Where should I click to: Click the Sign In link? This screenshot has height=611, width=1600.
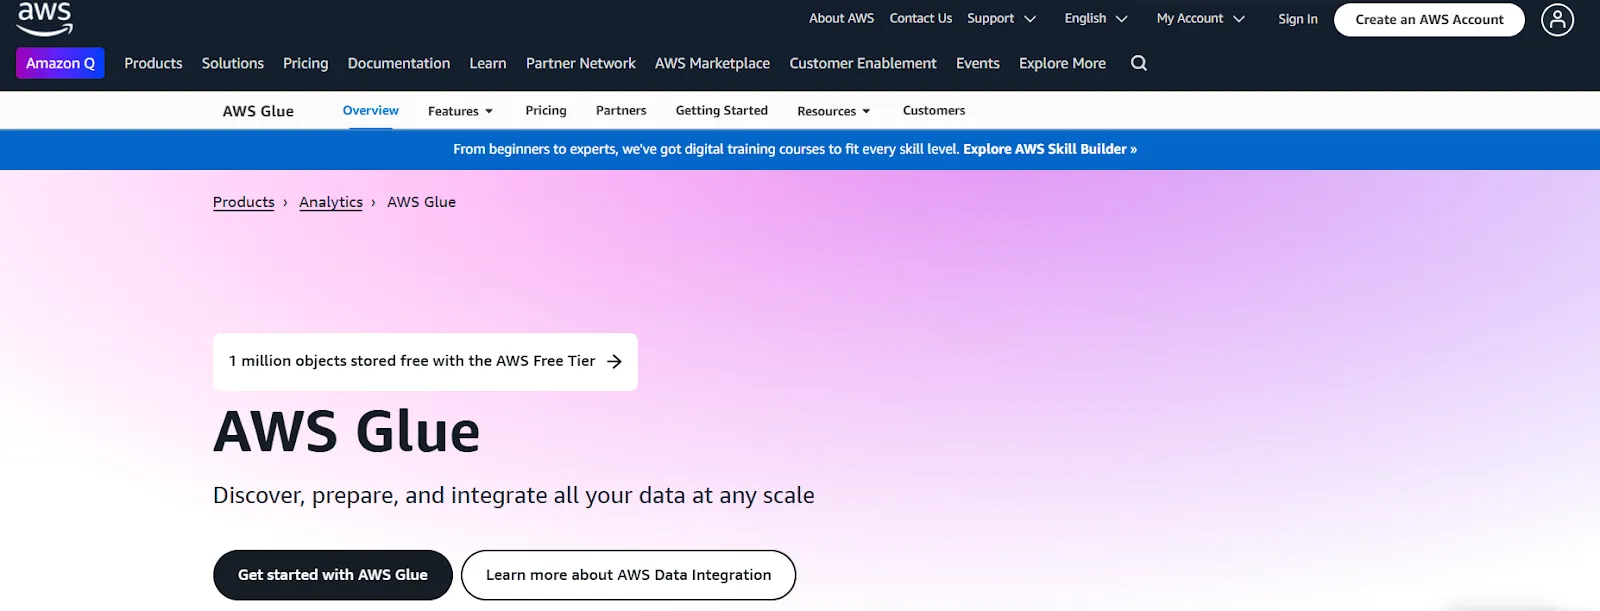(x=1298, y=19)
